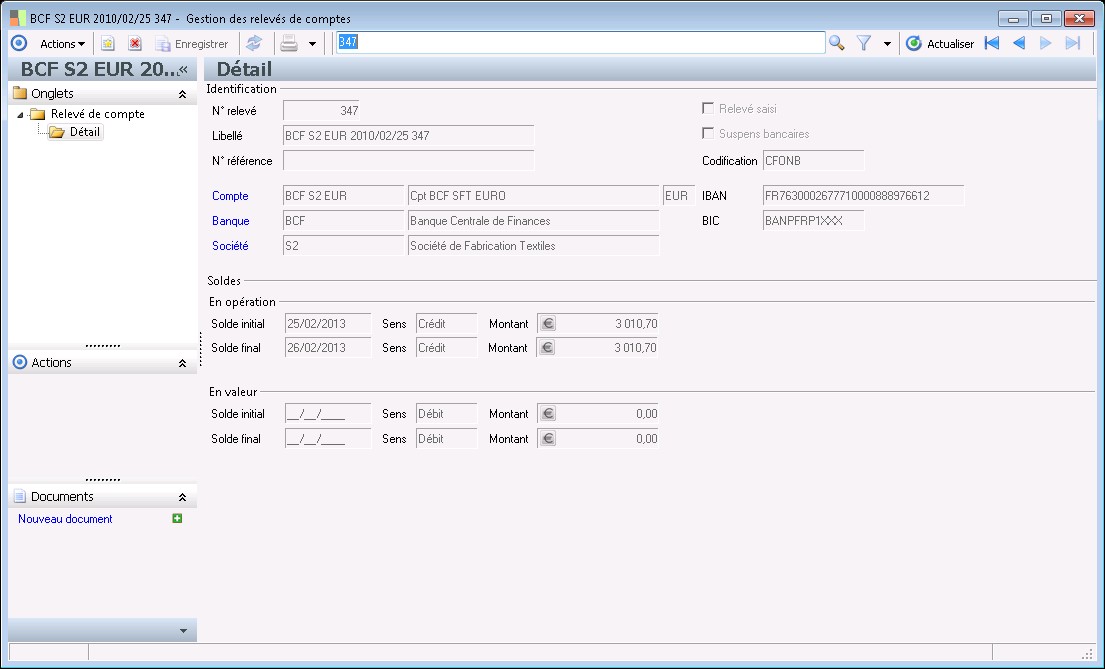The width and height of the screenshot is (1105, 669).
Task: Select the Détail tree item
Action: [x=85, y=132]
